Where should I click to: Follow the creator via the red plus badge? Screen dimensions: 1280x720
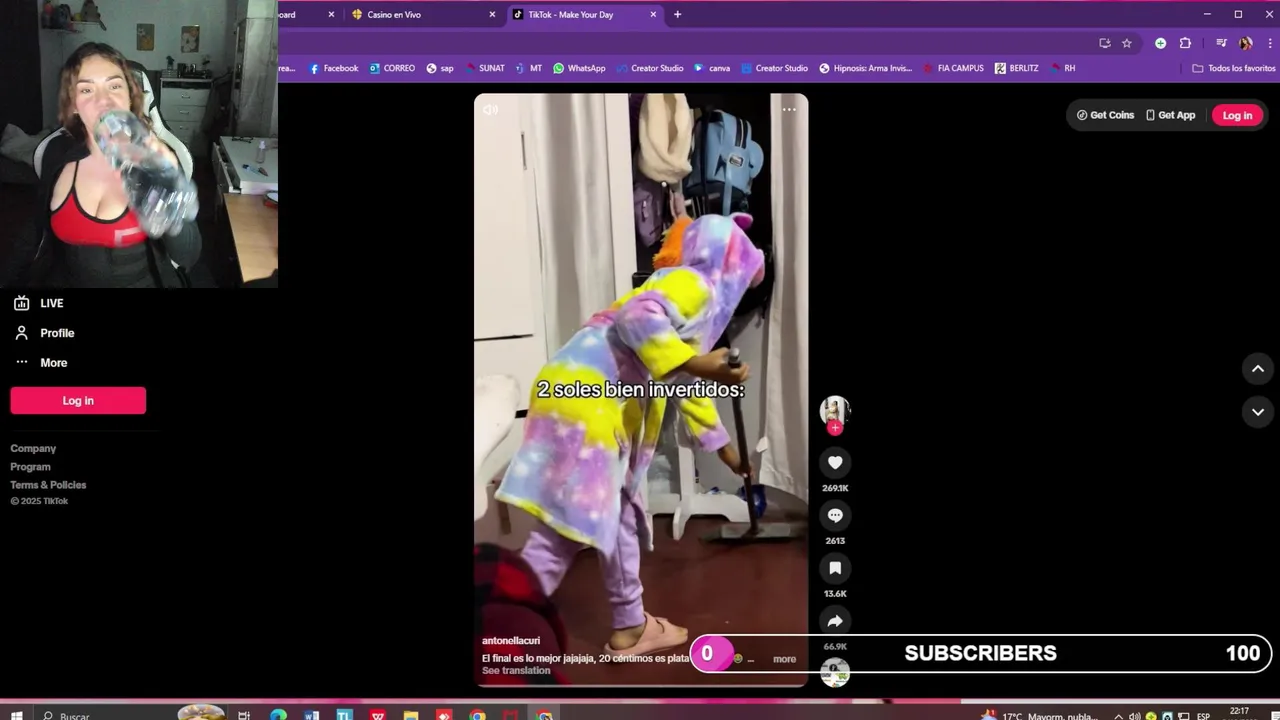835,428
